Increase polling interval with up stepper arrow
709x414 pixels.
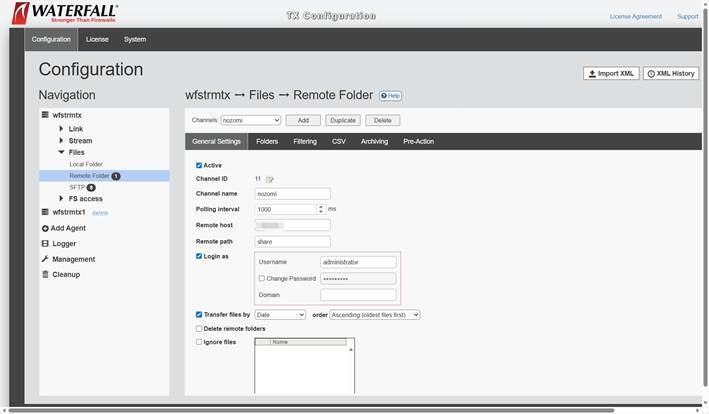[321, 206]
